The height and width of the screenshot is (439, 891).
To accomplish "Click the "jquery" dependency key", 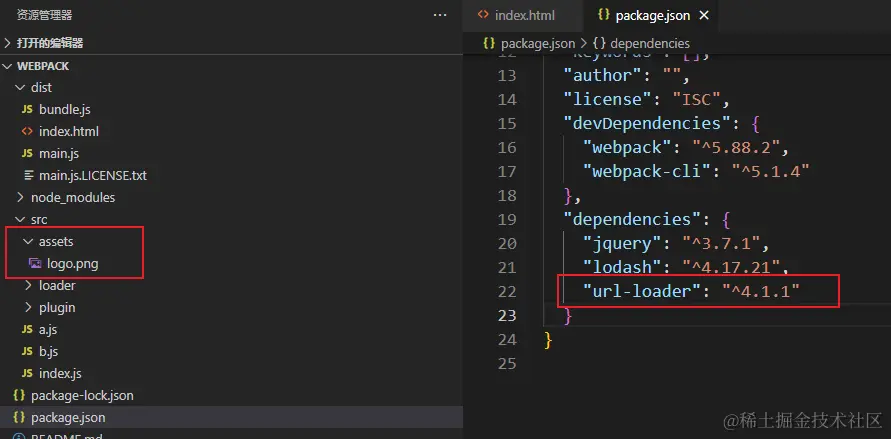I will [x=622, y=244].
